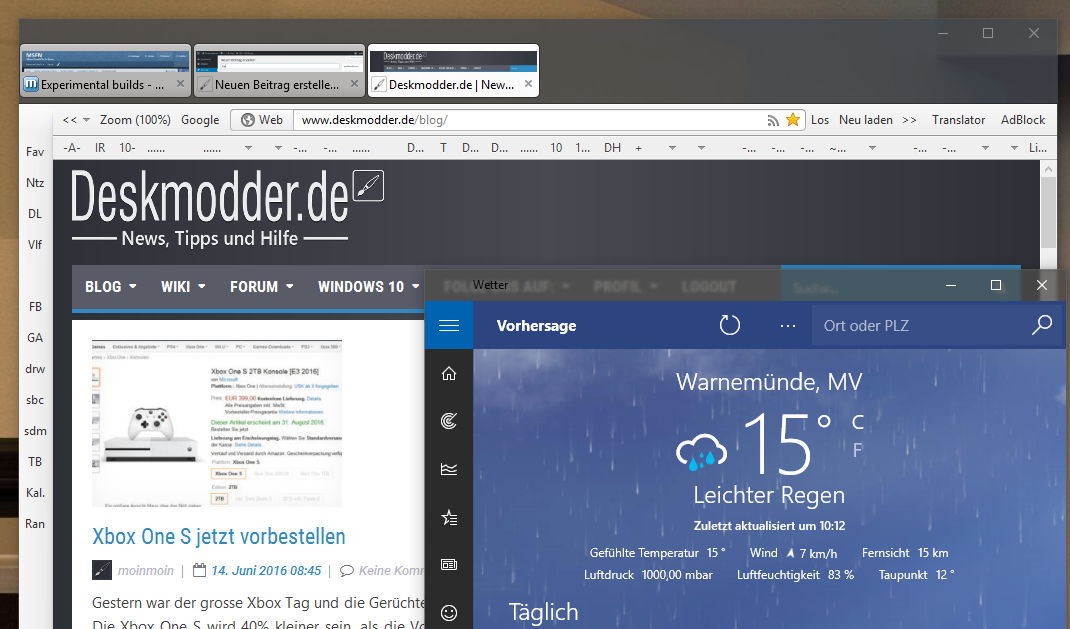Click the RSS feed icon in address bar
1070x629 pixels.
tap(773, 120)
